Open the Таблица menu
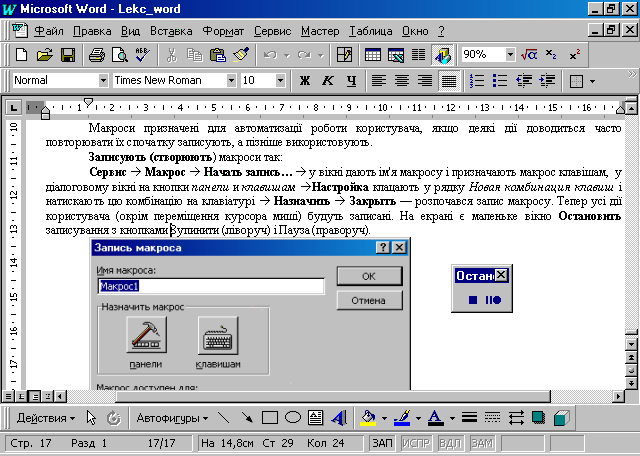The width and height of the screenshot is (640, 456). pos(371,31)
